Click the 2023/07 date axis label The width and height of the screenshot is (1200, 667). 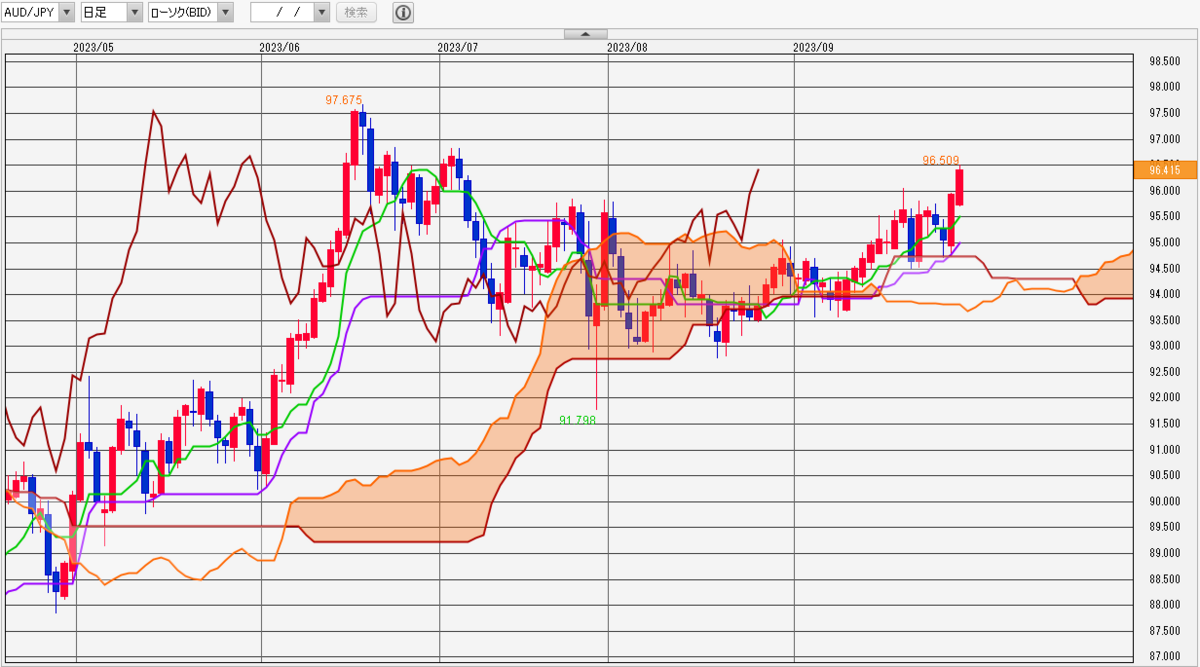pyautogui.click(x=458, y=47)
